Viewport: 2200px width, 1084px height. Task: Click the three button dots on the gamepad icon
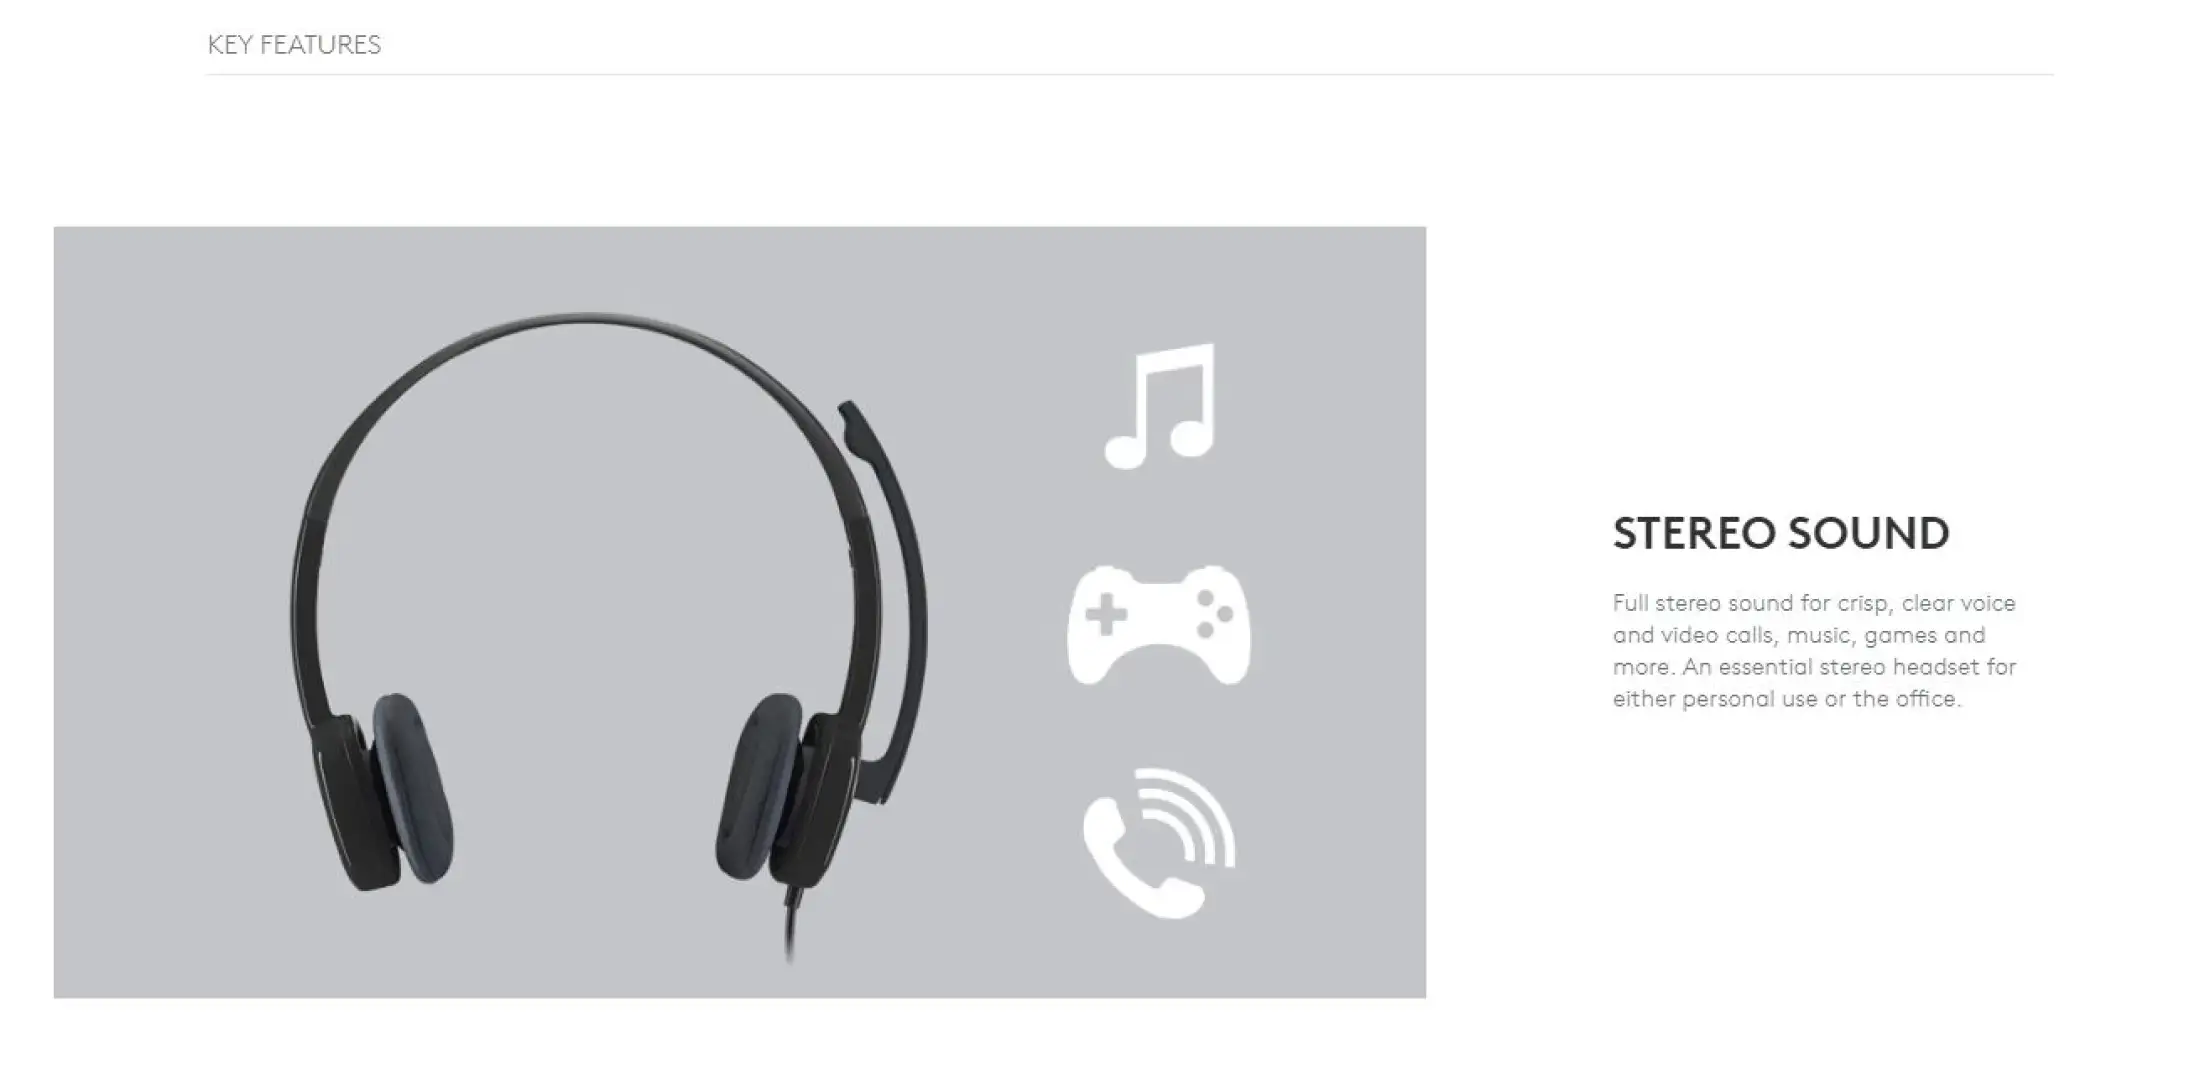click(1215, 613)
